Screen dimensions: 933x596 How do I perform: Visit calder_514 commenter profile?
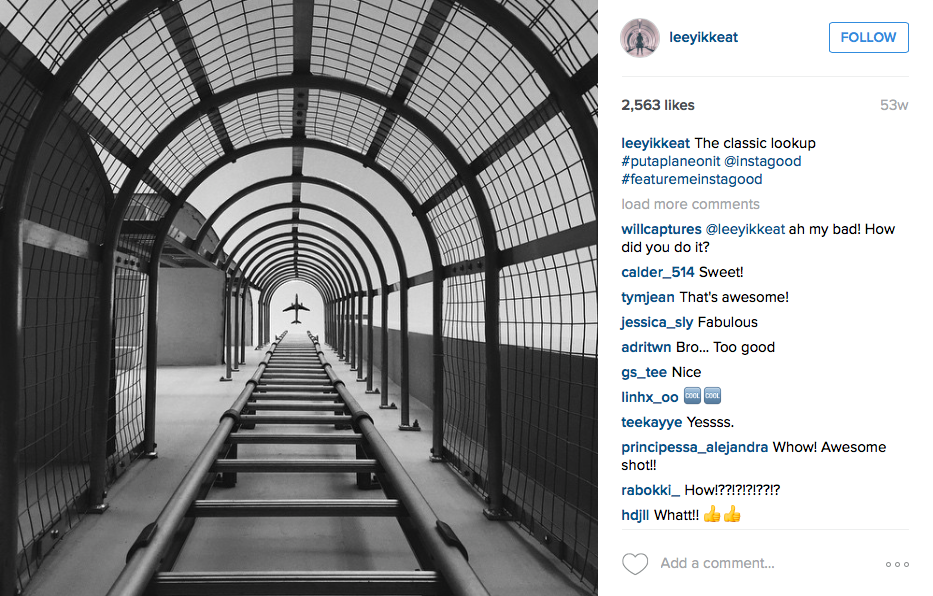(x=658, y=272)
